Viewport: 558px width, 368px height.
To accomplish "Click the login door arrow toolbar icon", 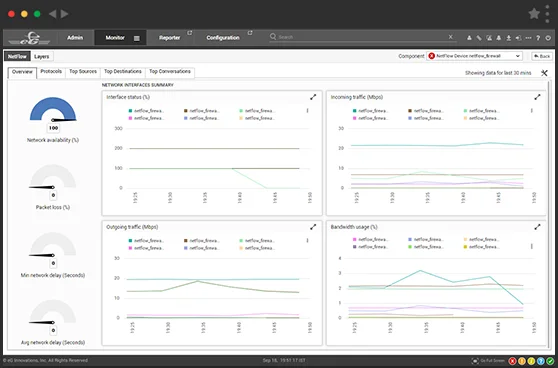I will point(518,38).
